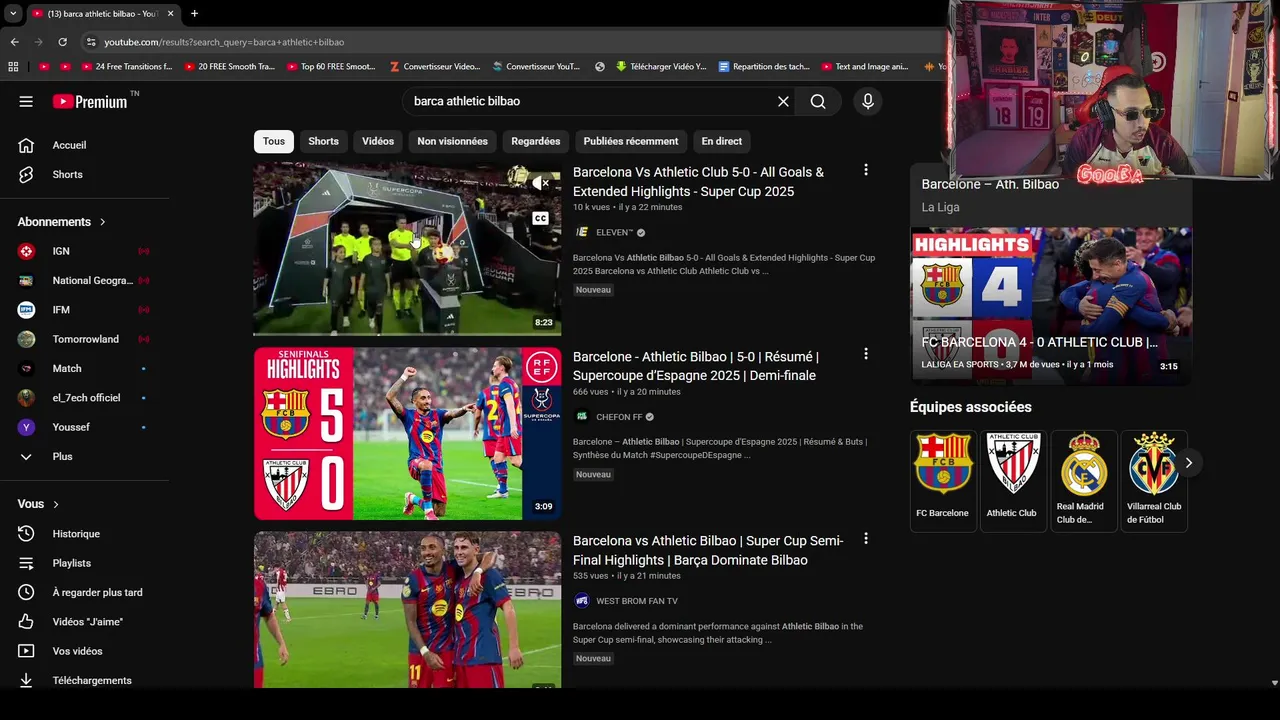Visit the WEST BROM FAN TV channel
The image size is (1280, 720).
(x=637, y=601)
